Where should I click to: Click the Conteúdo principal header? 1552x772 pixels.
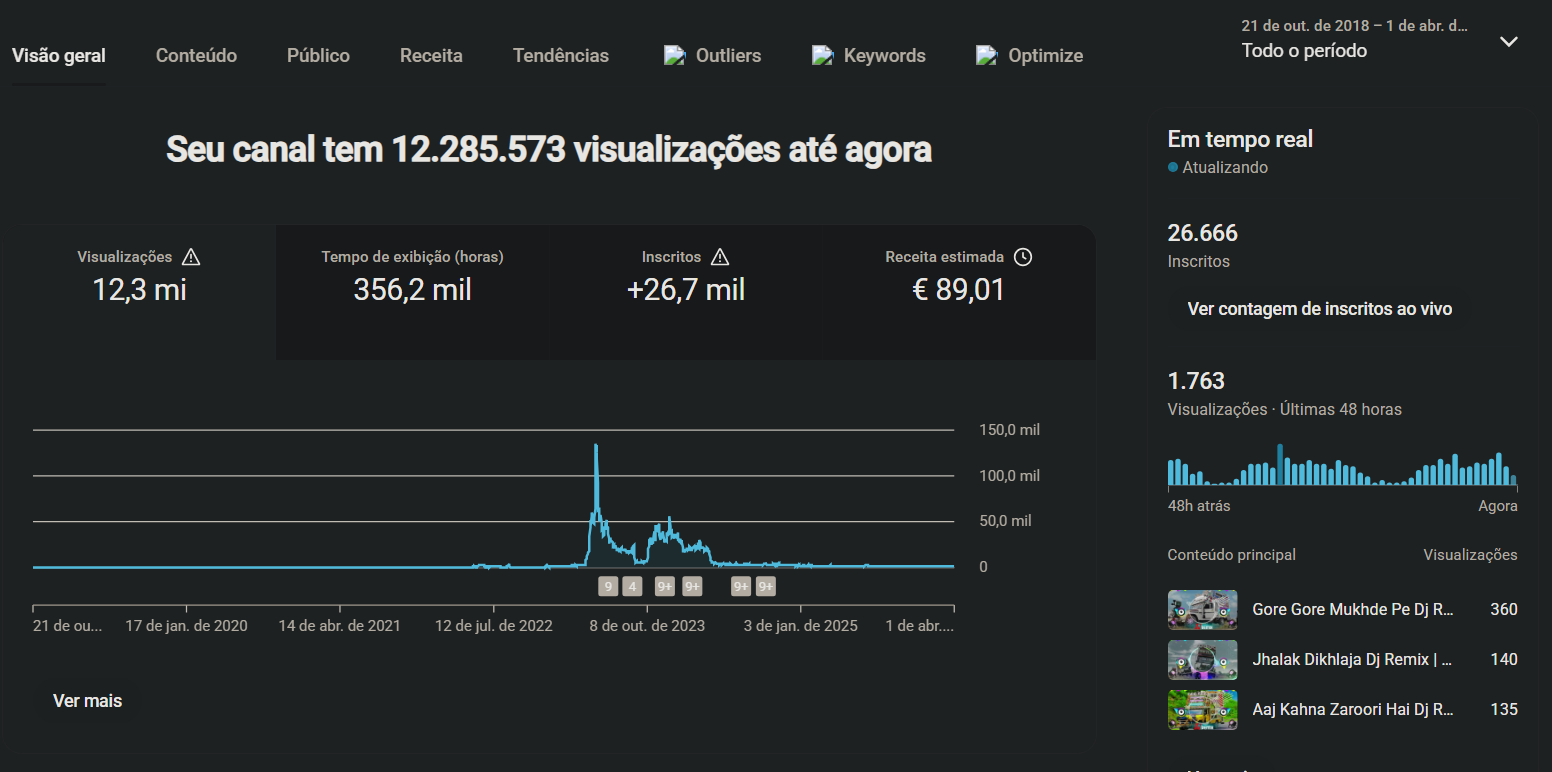click(1232, 555)
